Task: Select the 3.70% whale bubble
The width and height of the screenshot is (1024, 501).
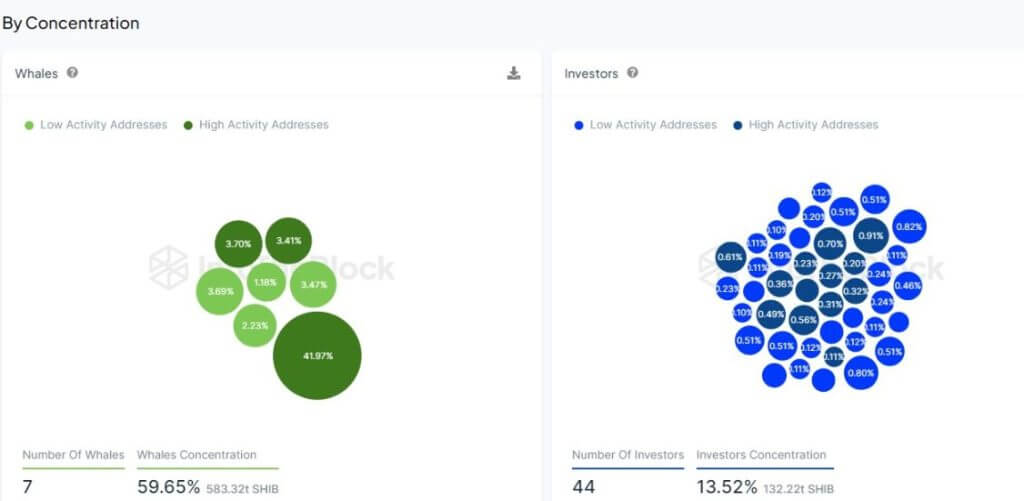Action: (238, 244)
